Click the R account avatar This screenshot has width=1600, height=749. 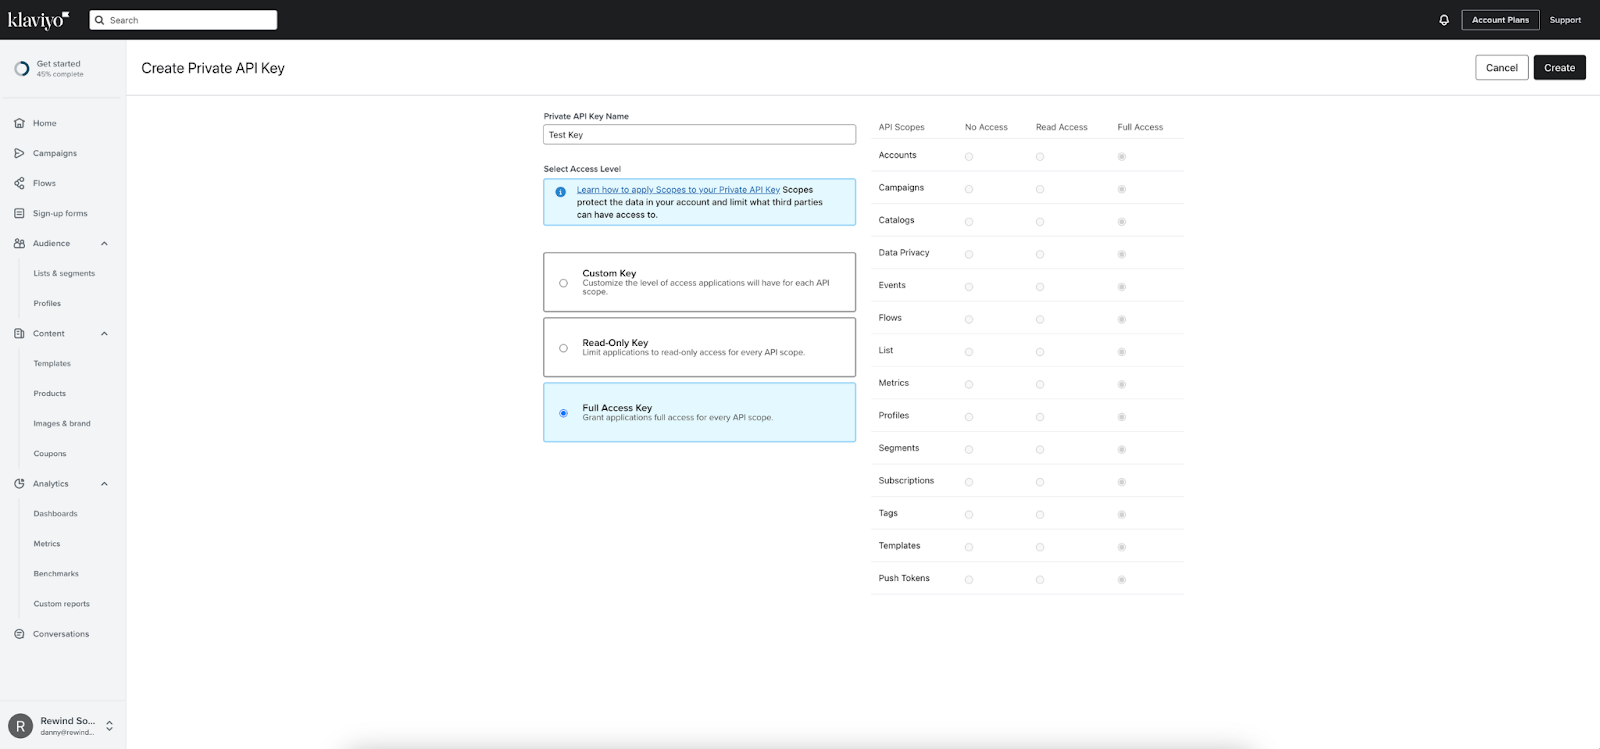click(x=20, y=727)
